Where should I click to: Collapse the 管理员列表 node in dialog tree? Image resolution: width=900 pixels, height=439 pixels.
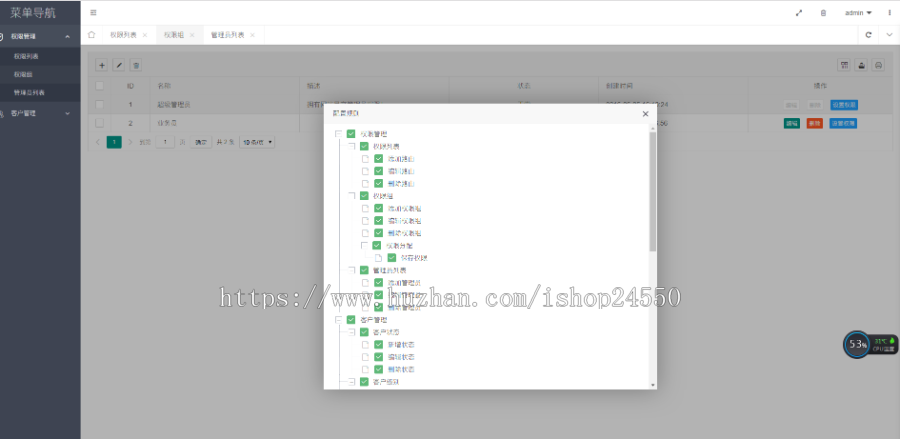[351, 270]
